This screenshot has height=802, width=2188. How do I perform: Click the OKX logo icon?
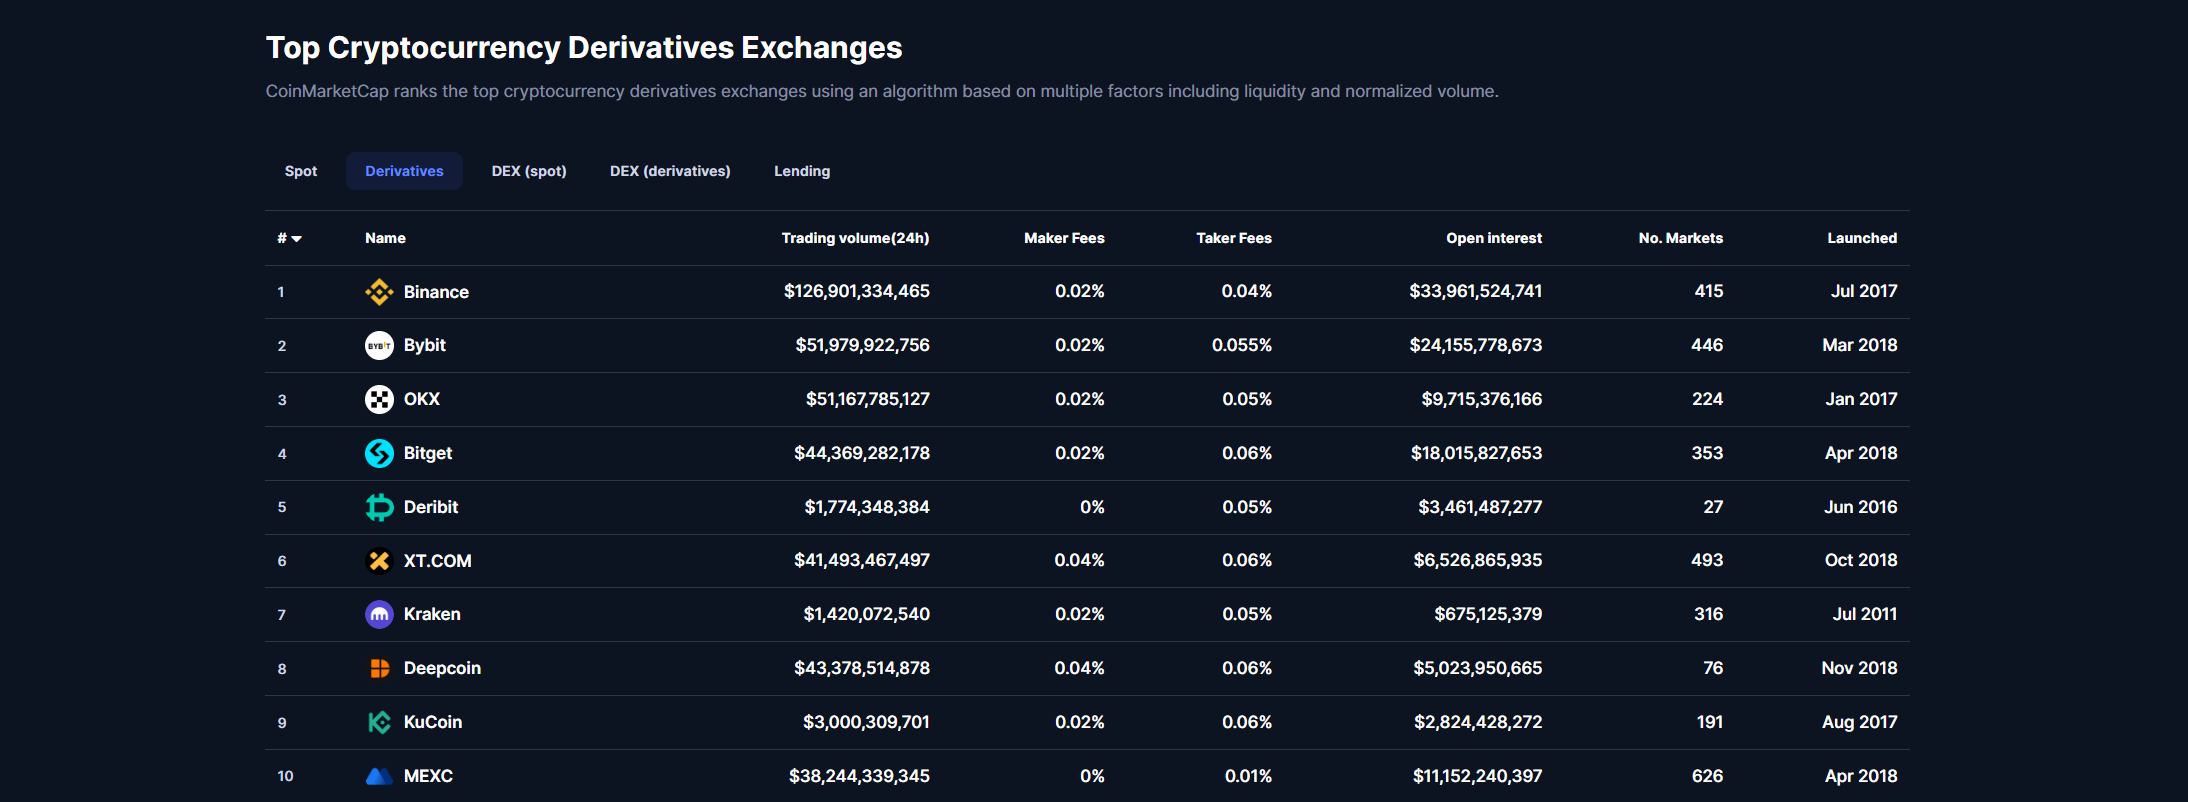pyautogui.click(x=379, y=400)
